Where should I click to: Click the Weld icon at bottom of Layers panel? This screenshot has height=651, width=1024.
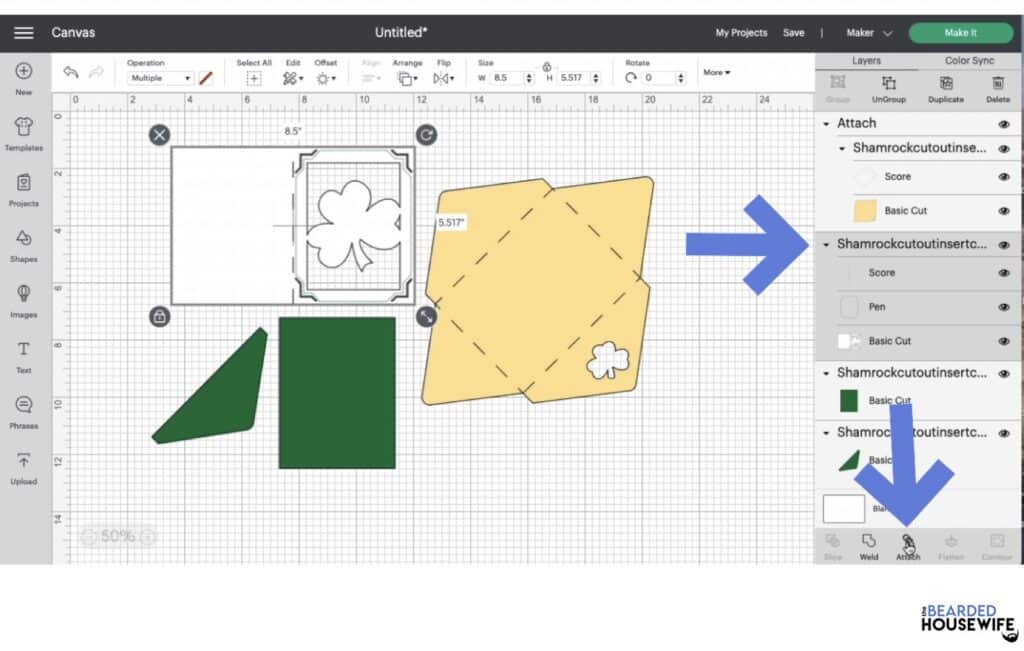pyautogui.click(x=869, y=545)
